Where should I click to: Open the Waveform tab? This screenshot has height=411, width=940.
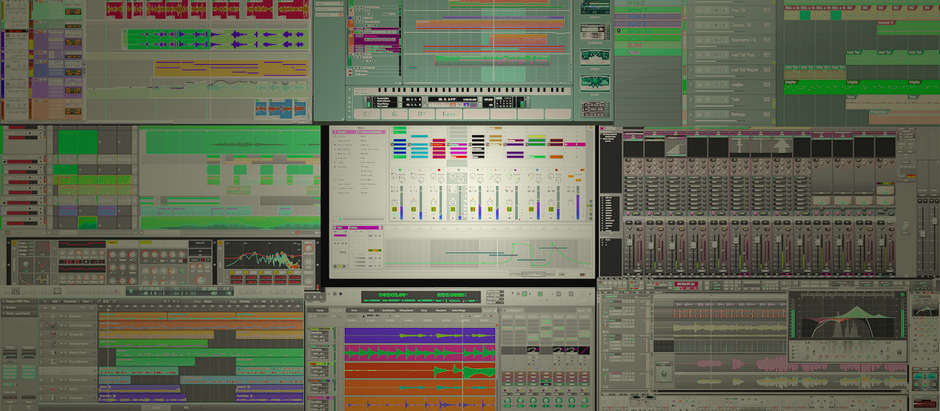pos(441,310)
